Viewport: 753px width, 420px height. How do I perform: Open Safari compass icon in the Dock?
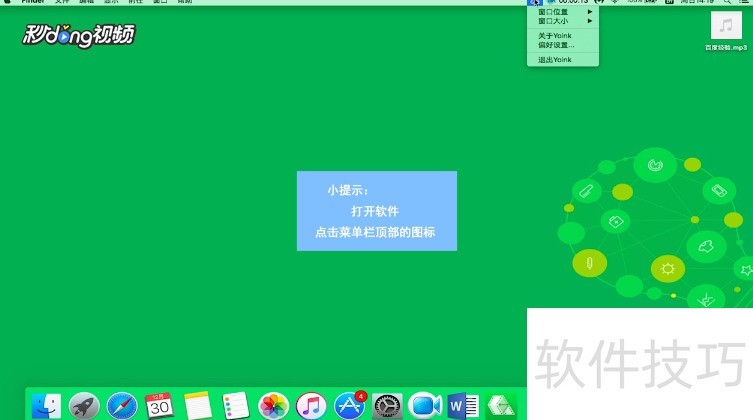122,406
